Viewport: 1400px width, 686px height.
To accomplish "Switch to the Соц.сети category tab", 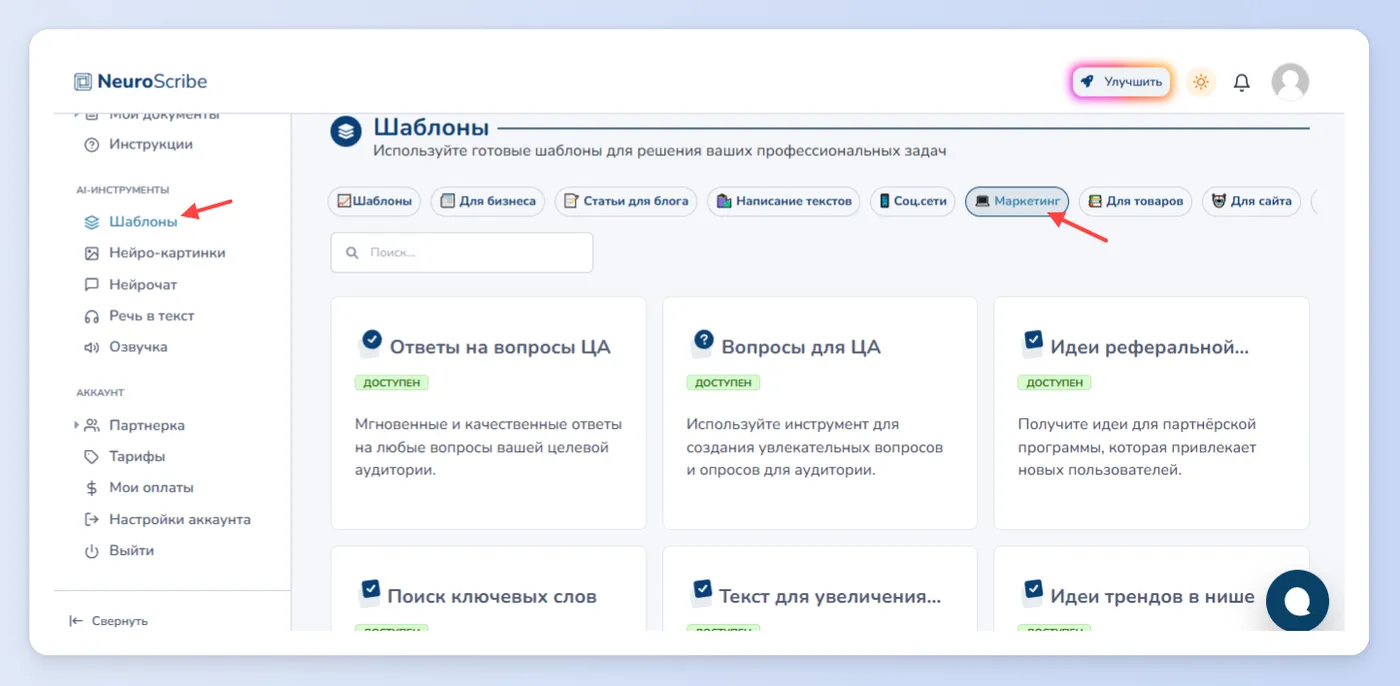I will pyautogui.click(x=913, y=201).
